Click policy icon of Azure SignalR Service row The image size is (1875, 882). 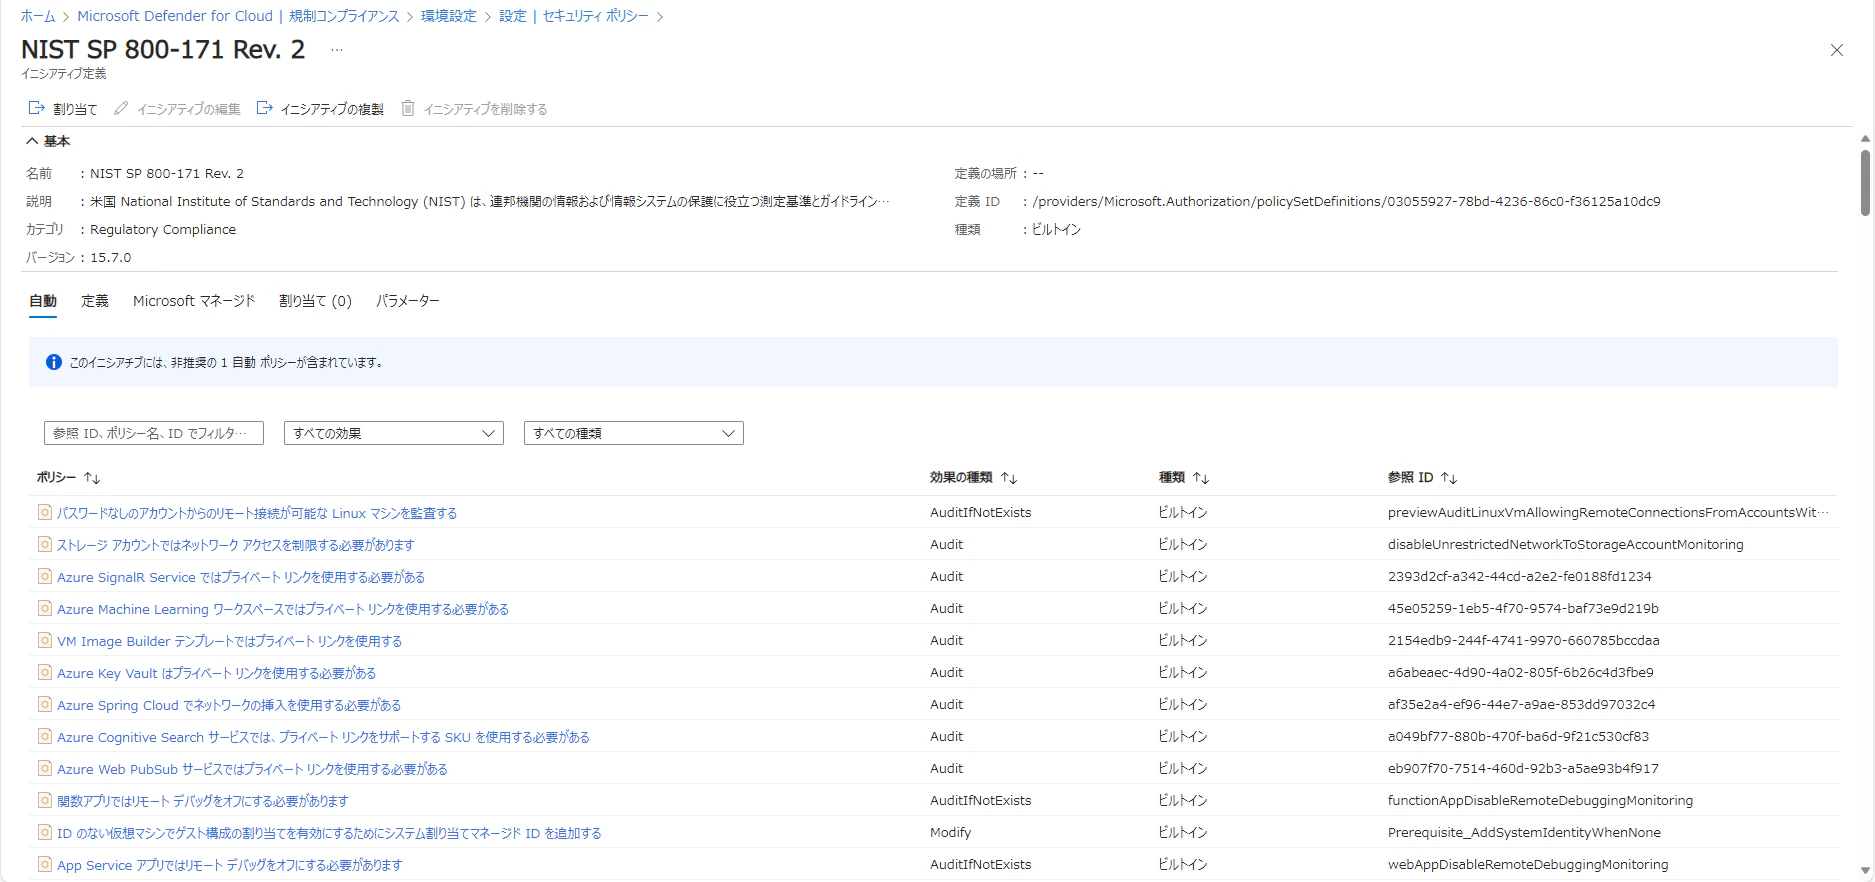pyautogui.click(x=45, y=576)
